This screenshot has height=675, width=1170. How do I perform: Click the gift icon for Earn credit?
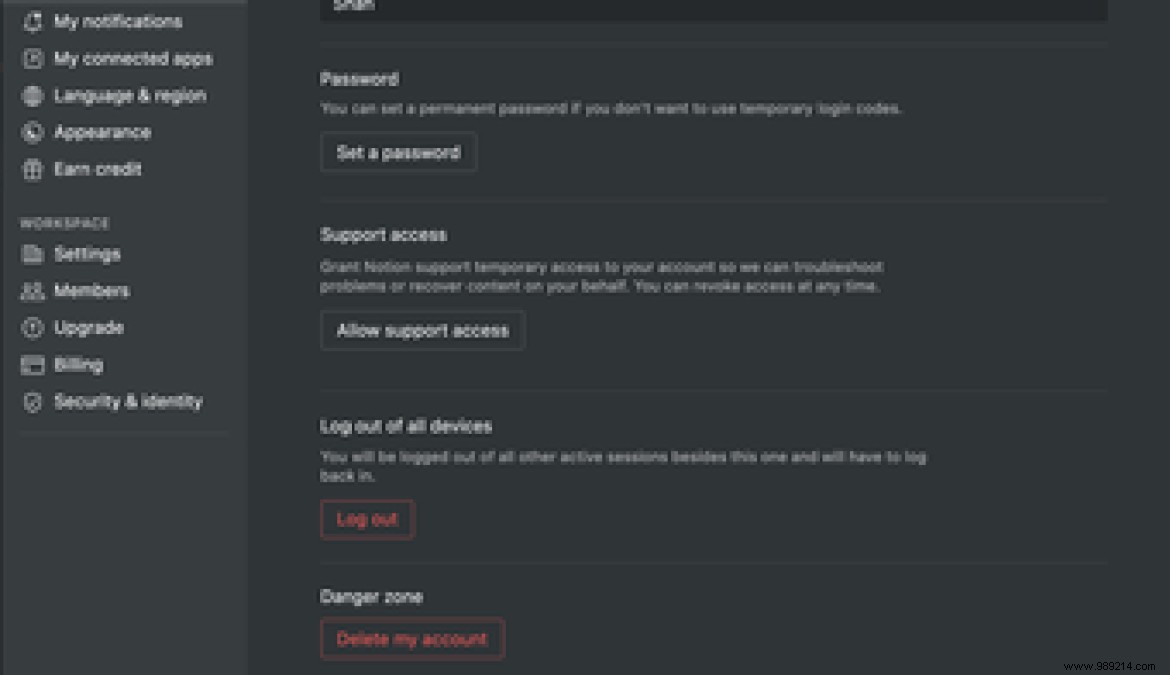pos(33,169)
